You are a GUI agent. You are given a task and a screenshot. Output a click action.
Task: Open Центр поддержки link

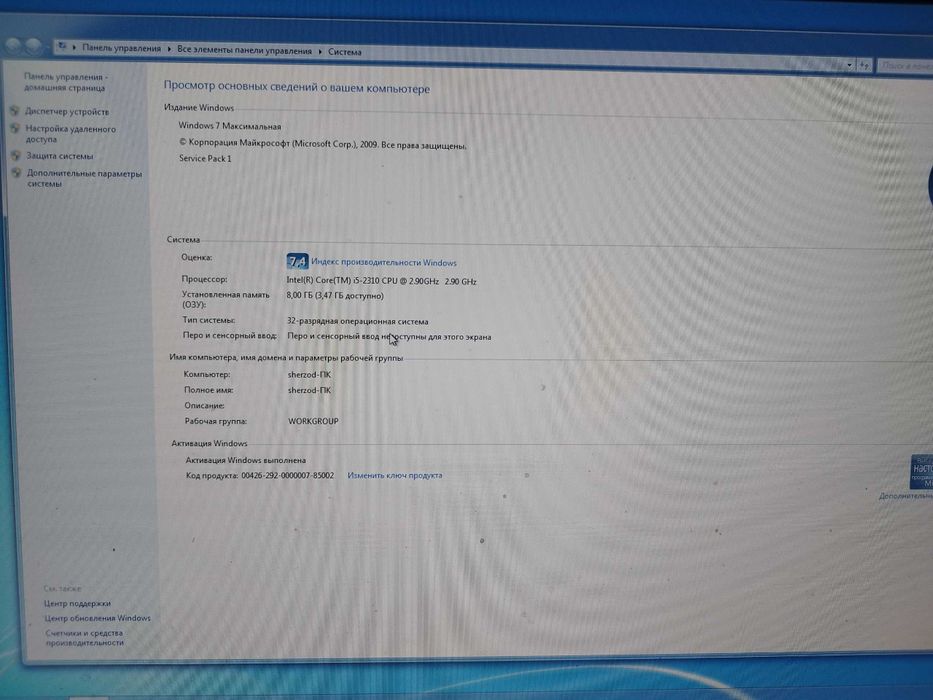pyautogui.click(x=77, y=604)
